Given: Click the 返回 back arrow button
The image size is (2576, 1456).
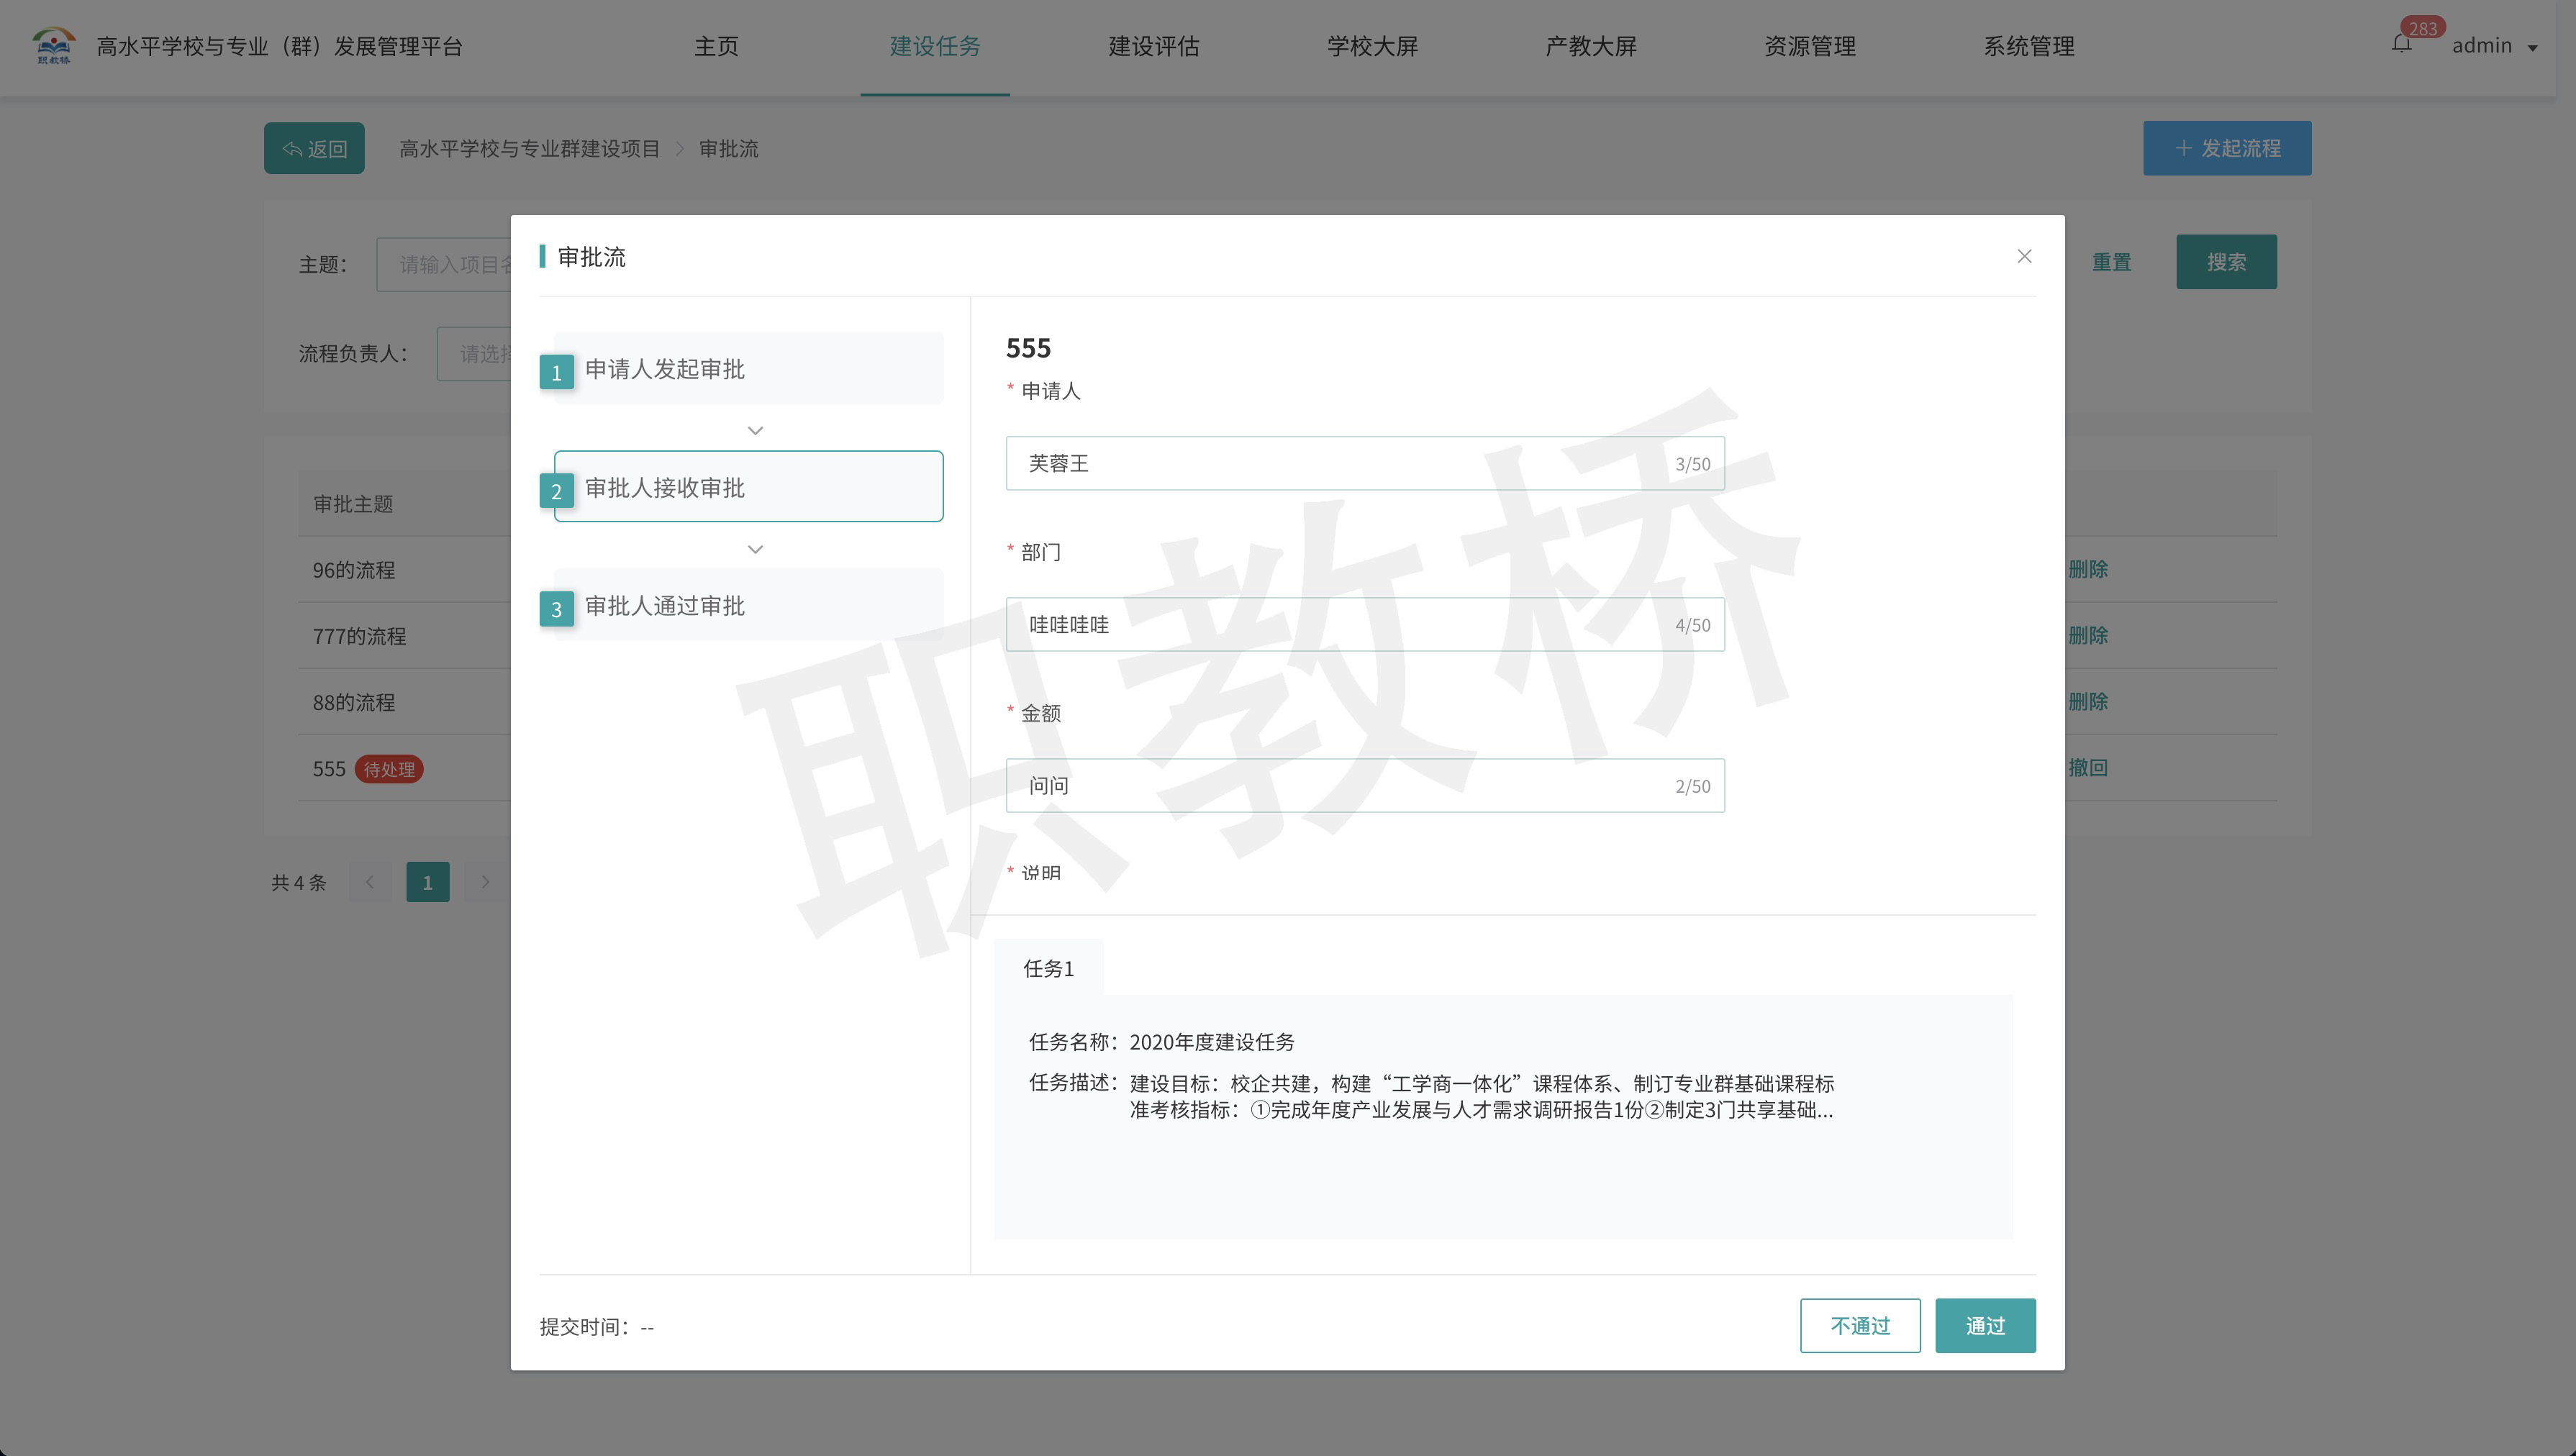Looking at the screenshot, I should point(314,148).
